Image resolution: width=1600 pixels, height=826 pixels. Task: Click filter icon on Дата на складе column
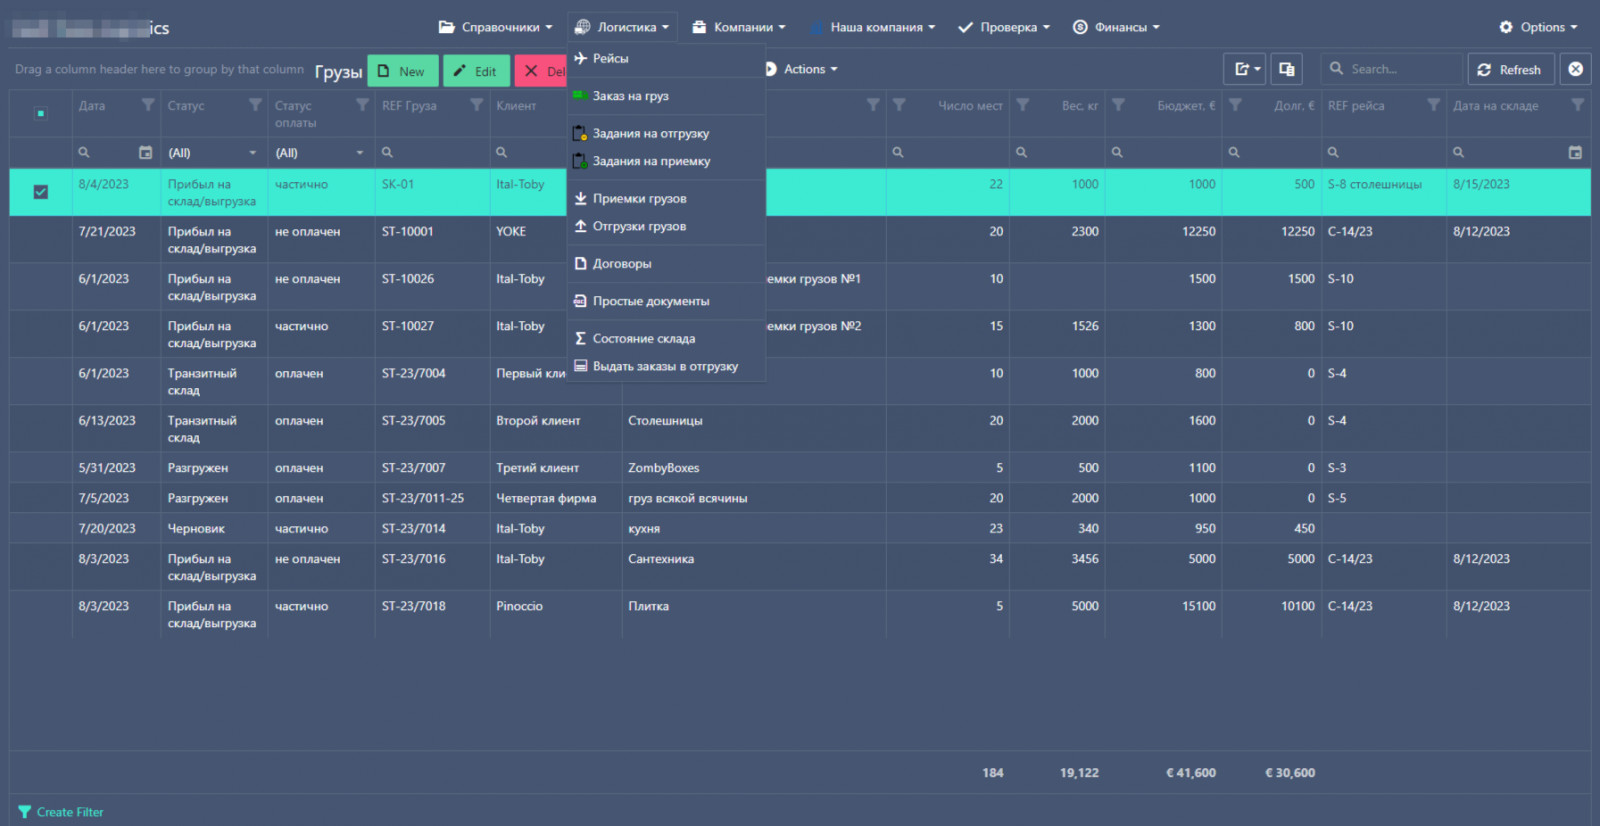tap(1578, 105)
